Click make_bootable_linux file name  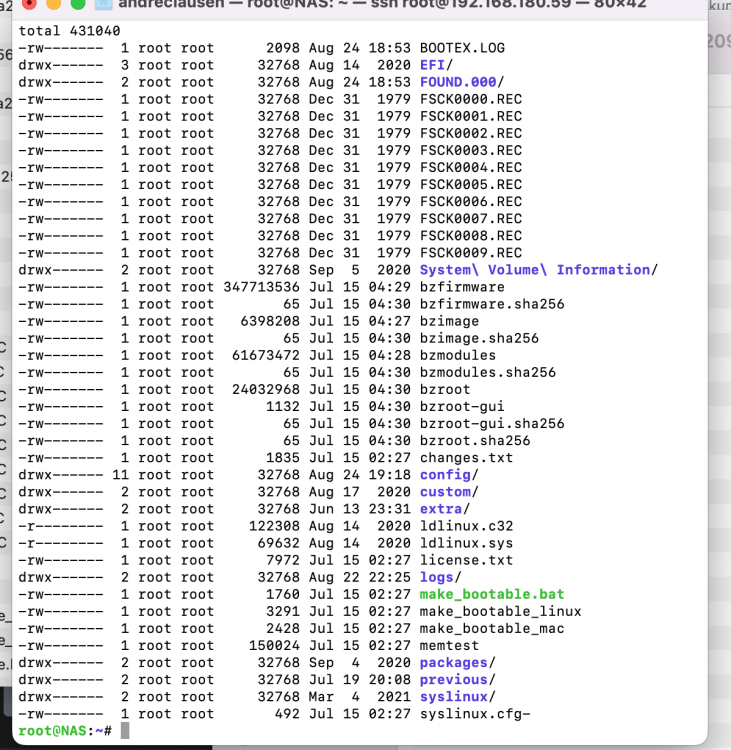[x=501, y=612]
